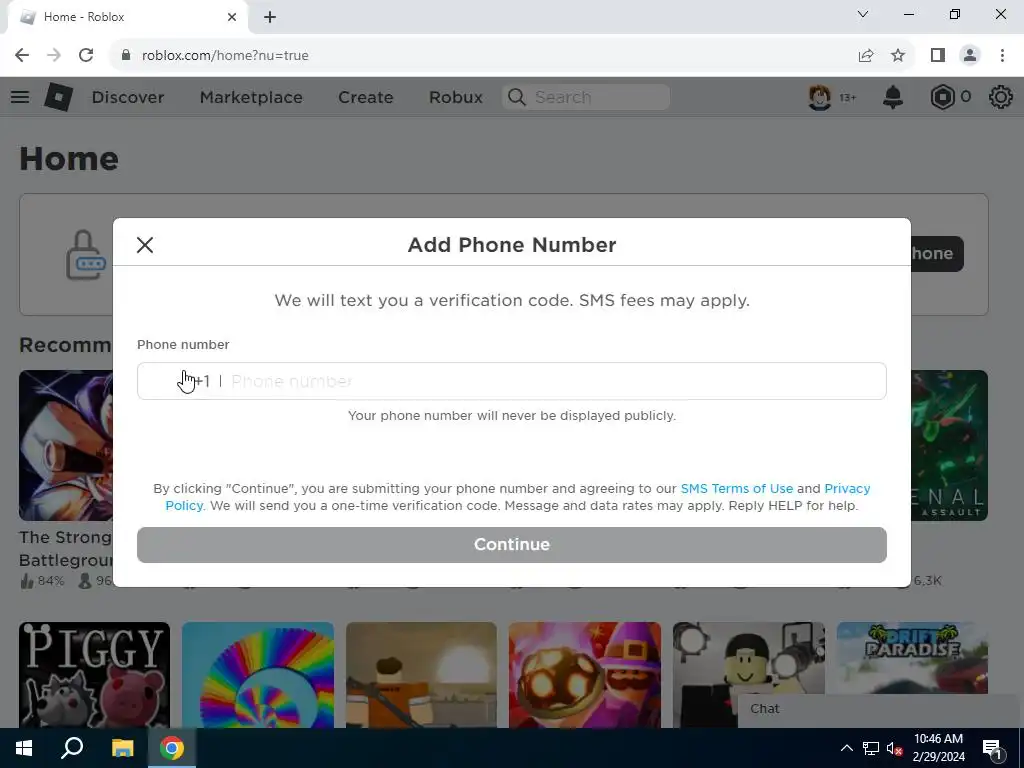
Task: Open the Marketplace page
Action: (251, 97)
